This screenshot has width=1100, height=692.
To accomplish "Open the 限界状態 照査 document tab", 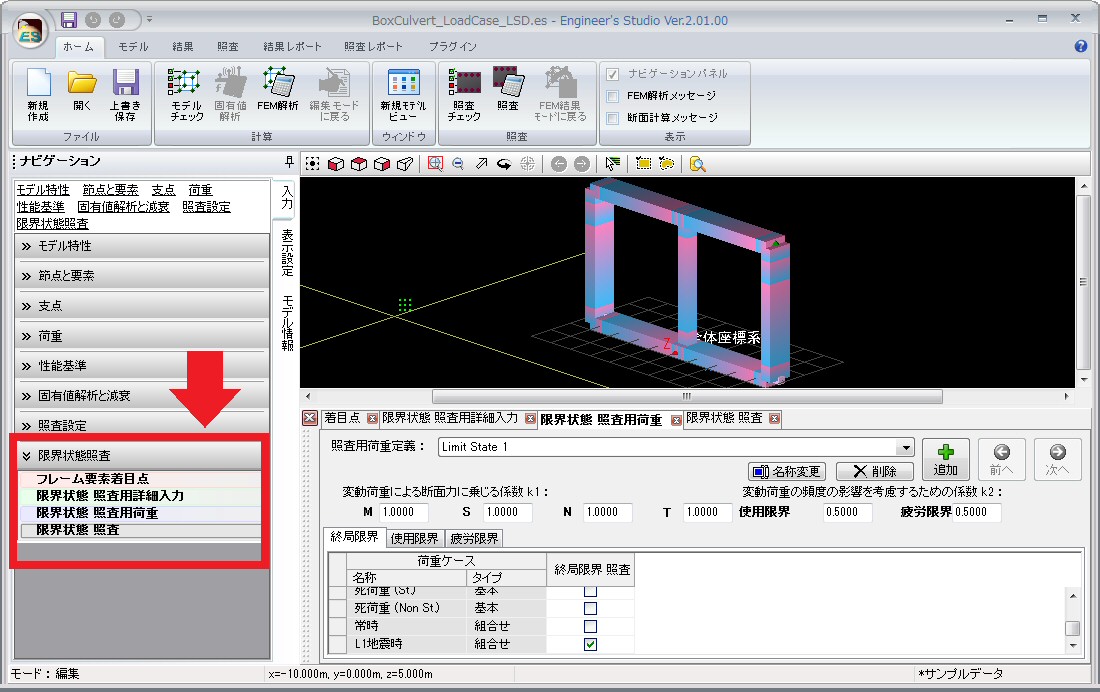I will pos(724,418).
